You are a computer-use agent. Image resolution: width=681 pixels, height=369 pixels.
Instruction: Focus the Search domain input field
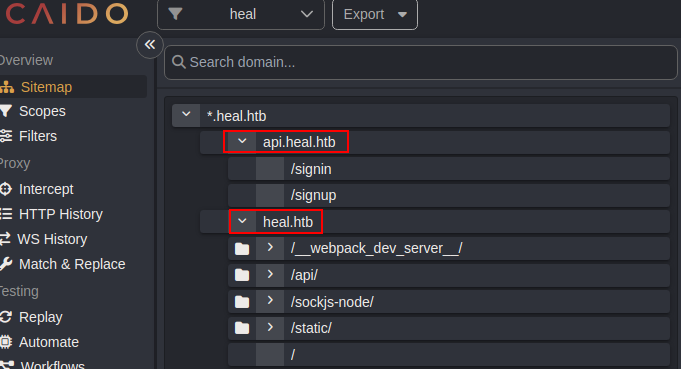click(x=420, y=62)
